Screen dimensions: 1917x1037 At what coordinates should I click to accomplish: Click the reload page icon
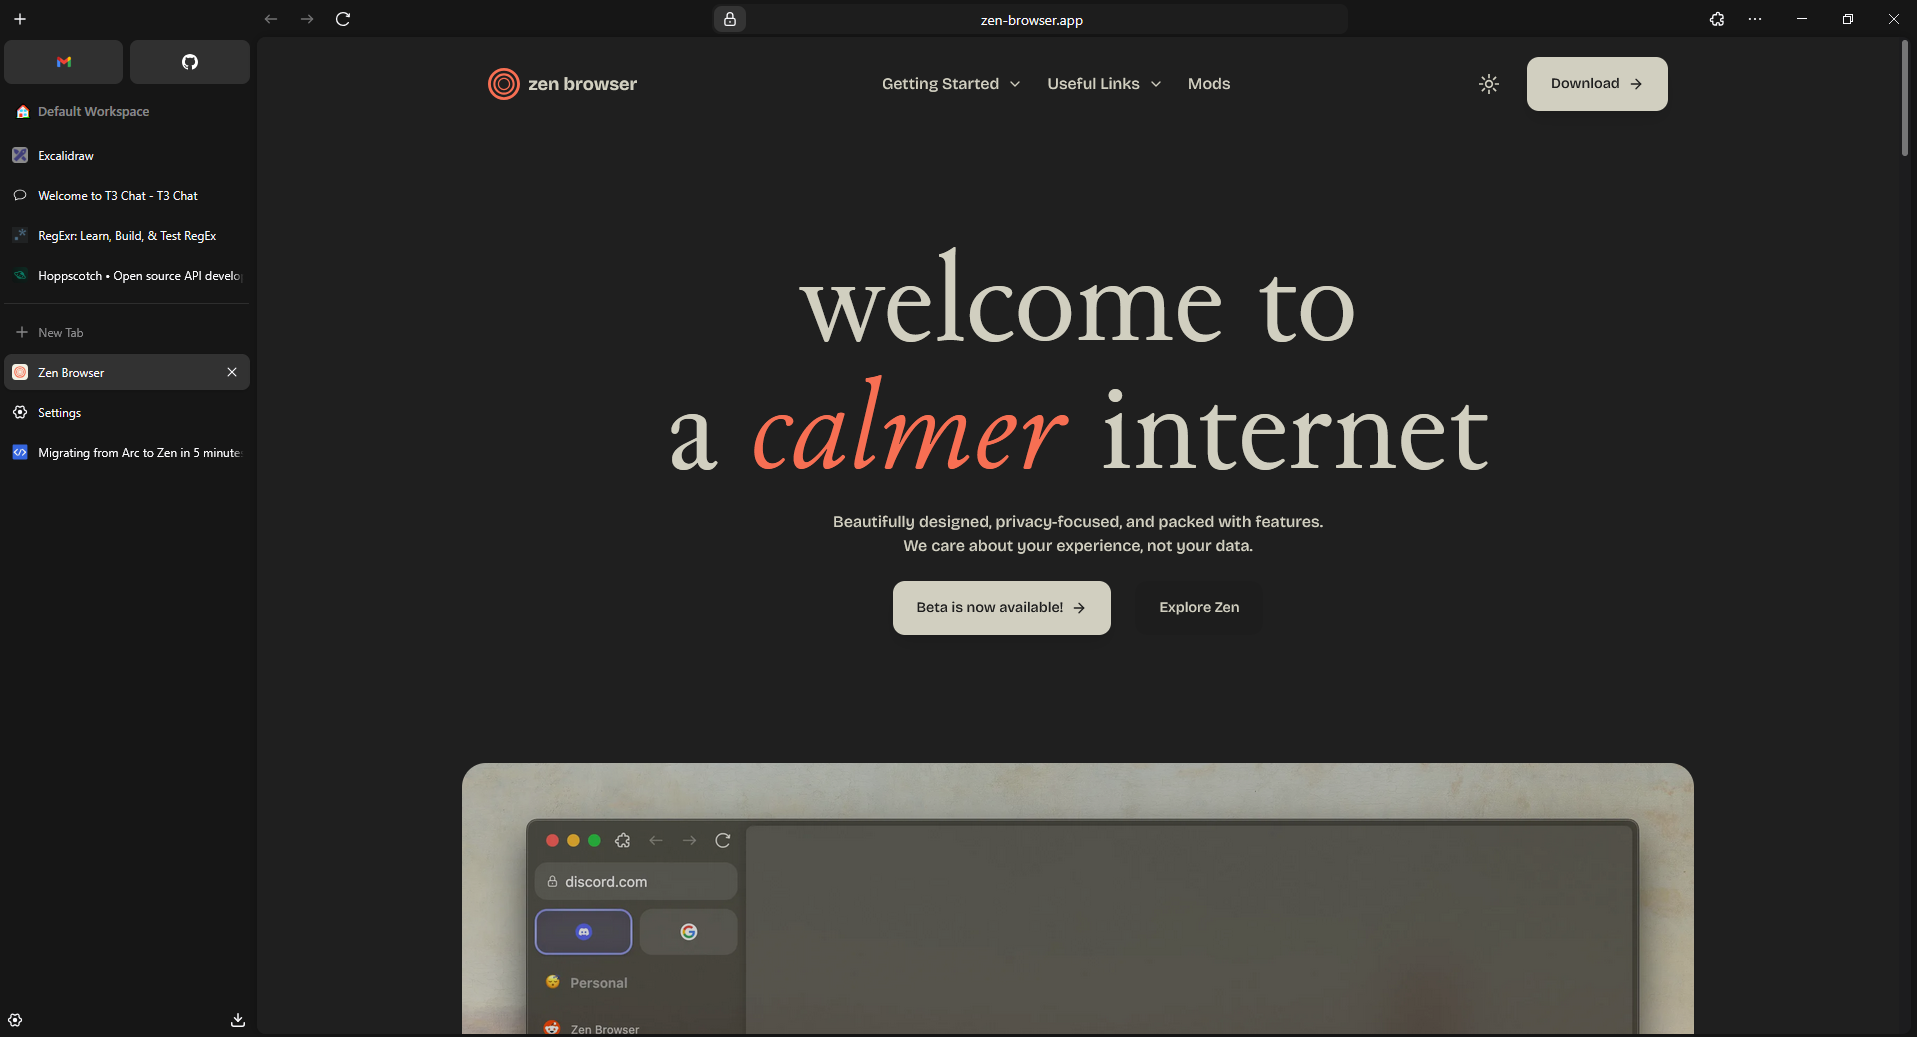coord(343,19)
